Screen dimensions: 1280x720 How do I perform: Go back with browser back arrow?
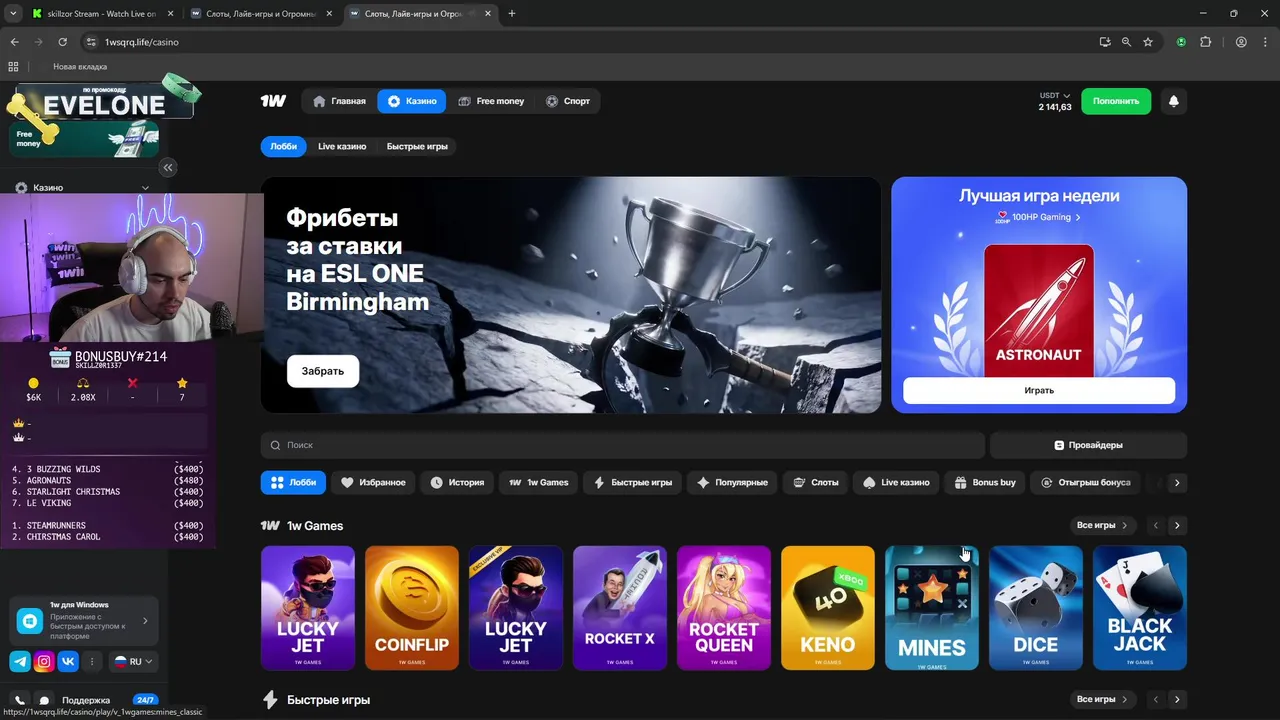coord(14,42)
